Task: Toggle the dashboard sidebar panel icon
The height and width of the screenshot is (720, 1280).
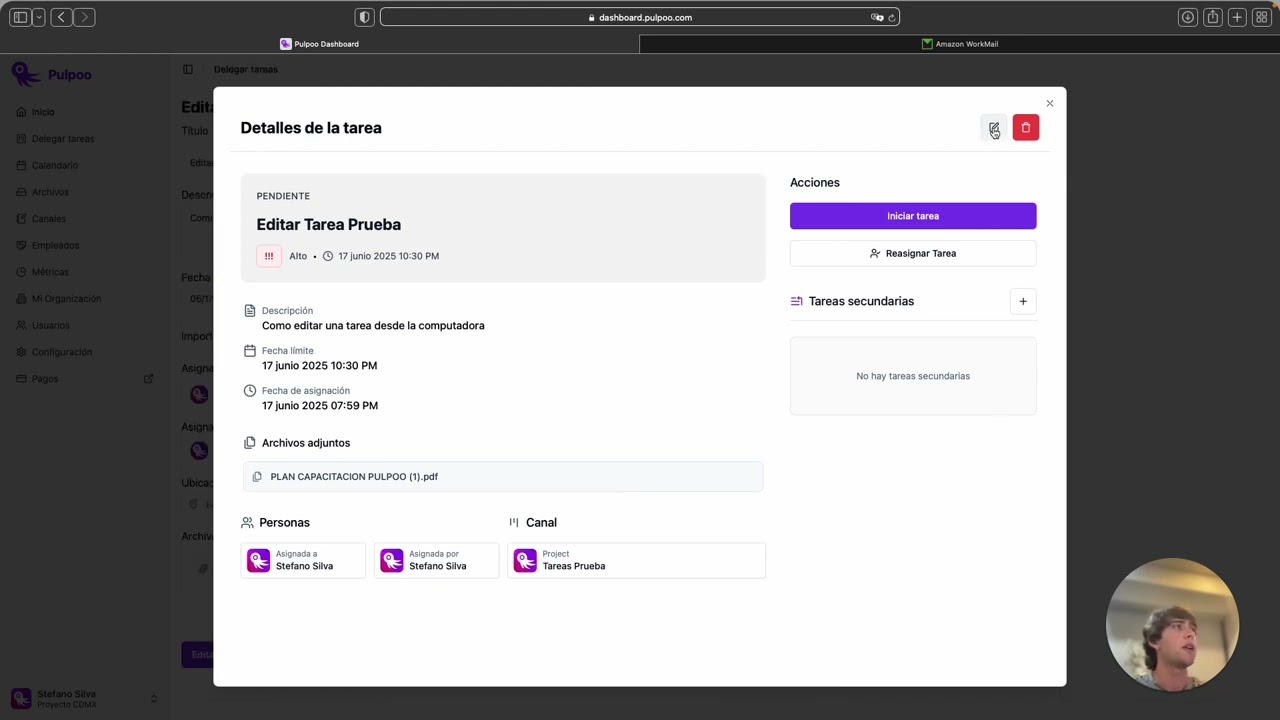Action: tap(188, 69)
